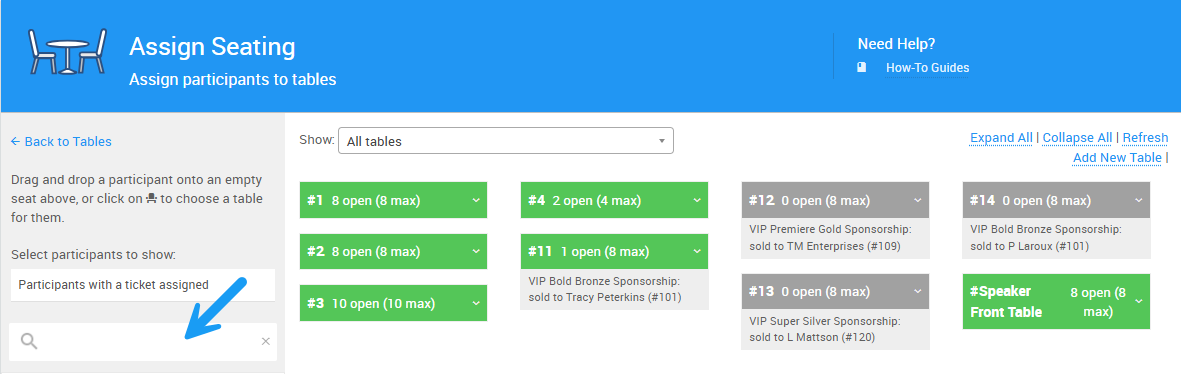This screenshot has height=374, width=1181.
Task: Expand table #11 chevron
Action: 697,251
